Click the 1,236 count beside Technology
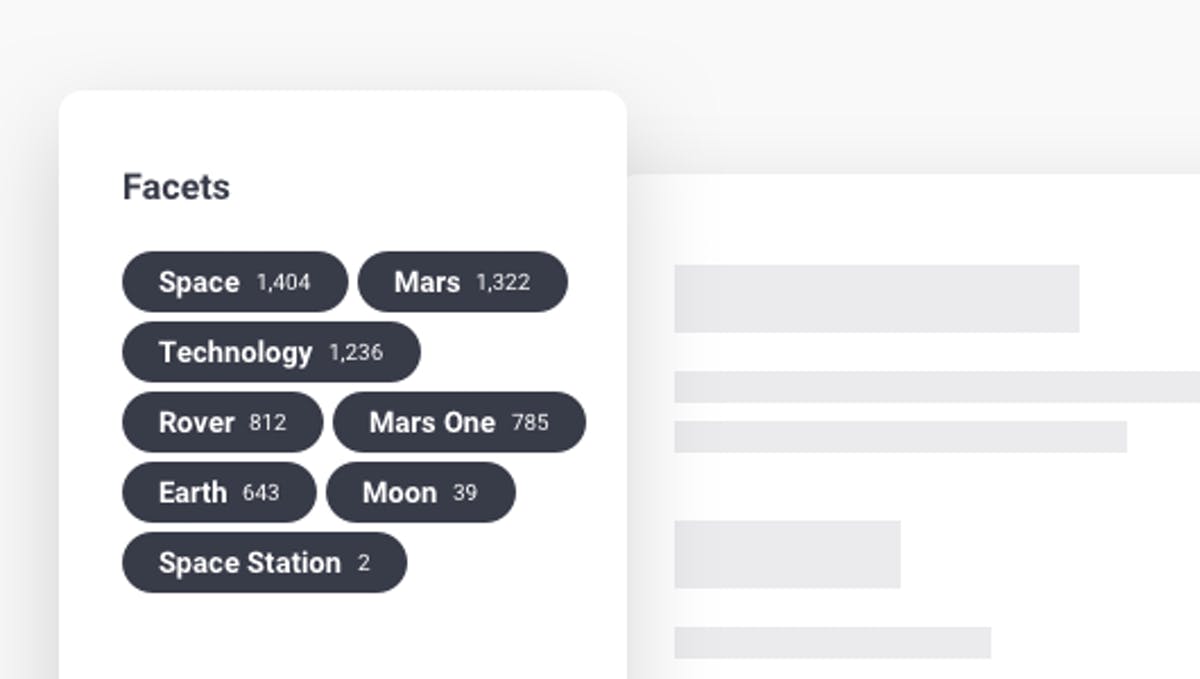The image size is (1200, 679). pos(356,353)
